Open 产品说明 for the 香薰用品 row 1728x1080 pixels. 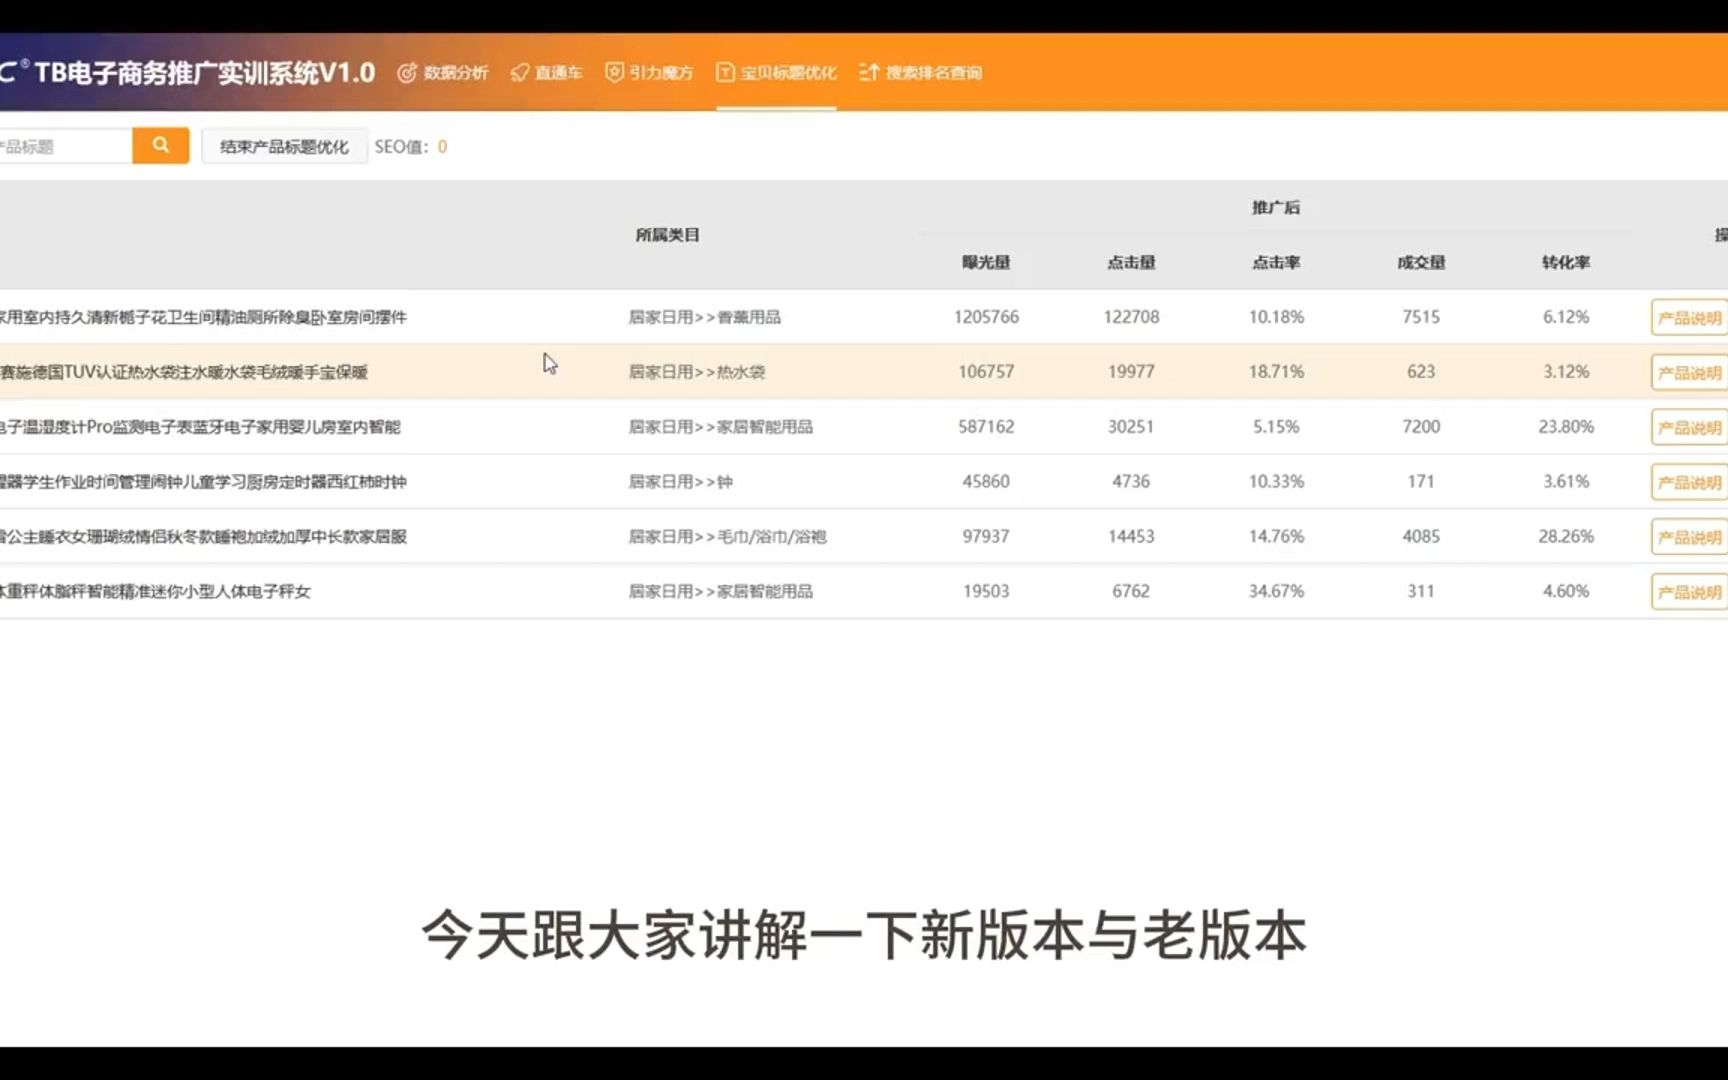[1689, 318]
